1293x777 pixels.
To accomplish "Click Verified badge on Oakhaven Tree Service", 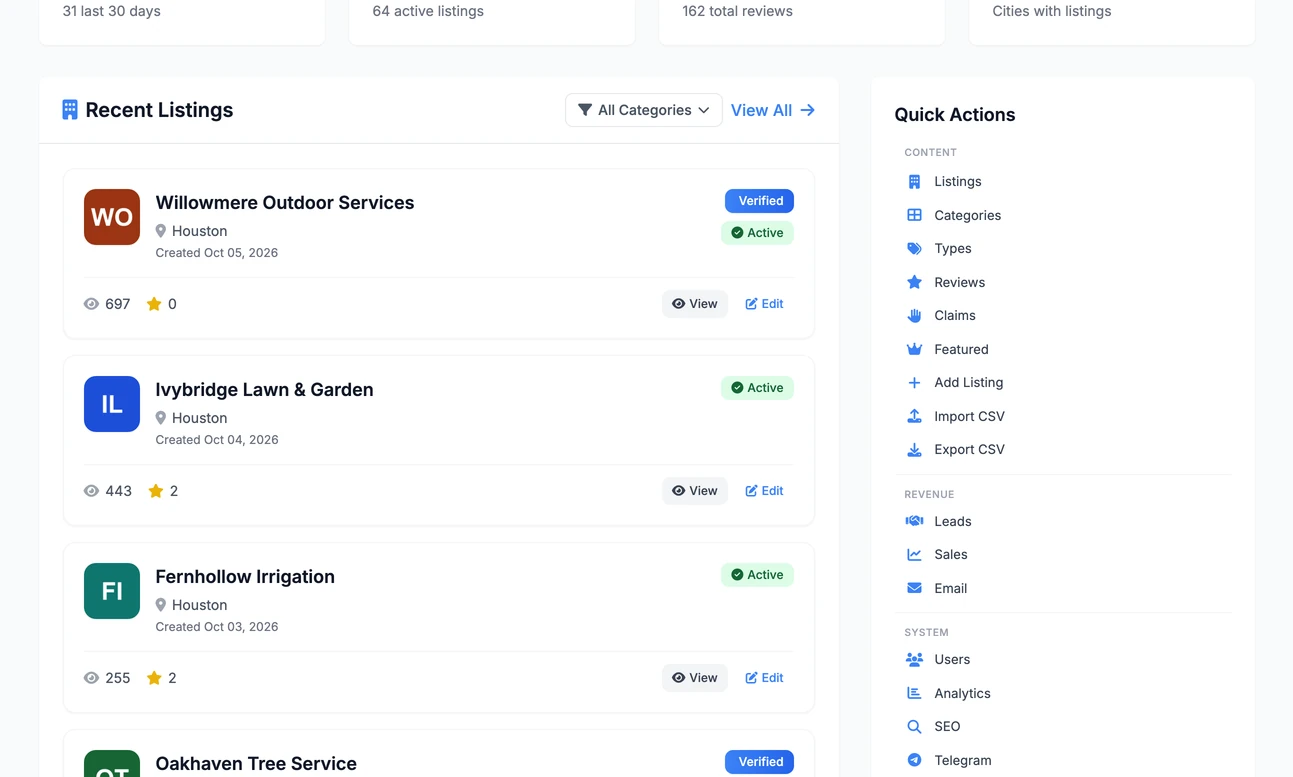I will [x=760, y=762].
